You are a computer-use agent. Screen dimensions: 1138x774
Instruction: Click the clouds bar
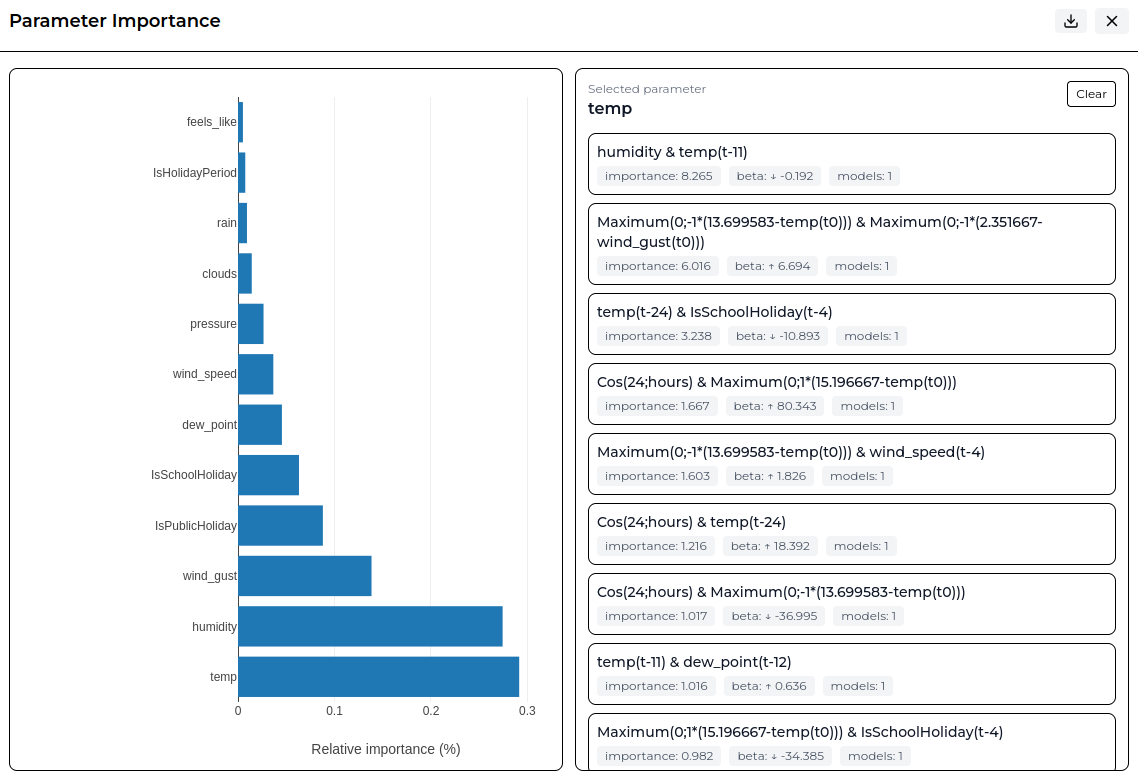(245, 273)
